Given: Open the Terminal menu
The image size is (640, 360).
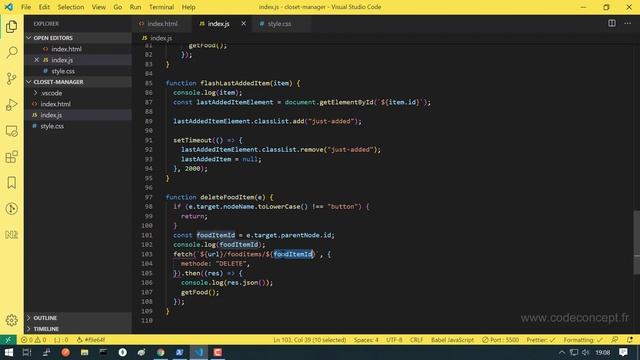Looking at the screenshot, I should (161, 7).
